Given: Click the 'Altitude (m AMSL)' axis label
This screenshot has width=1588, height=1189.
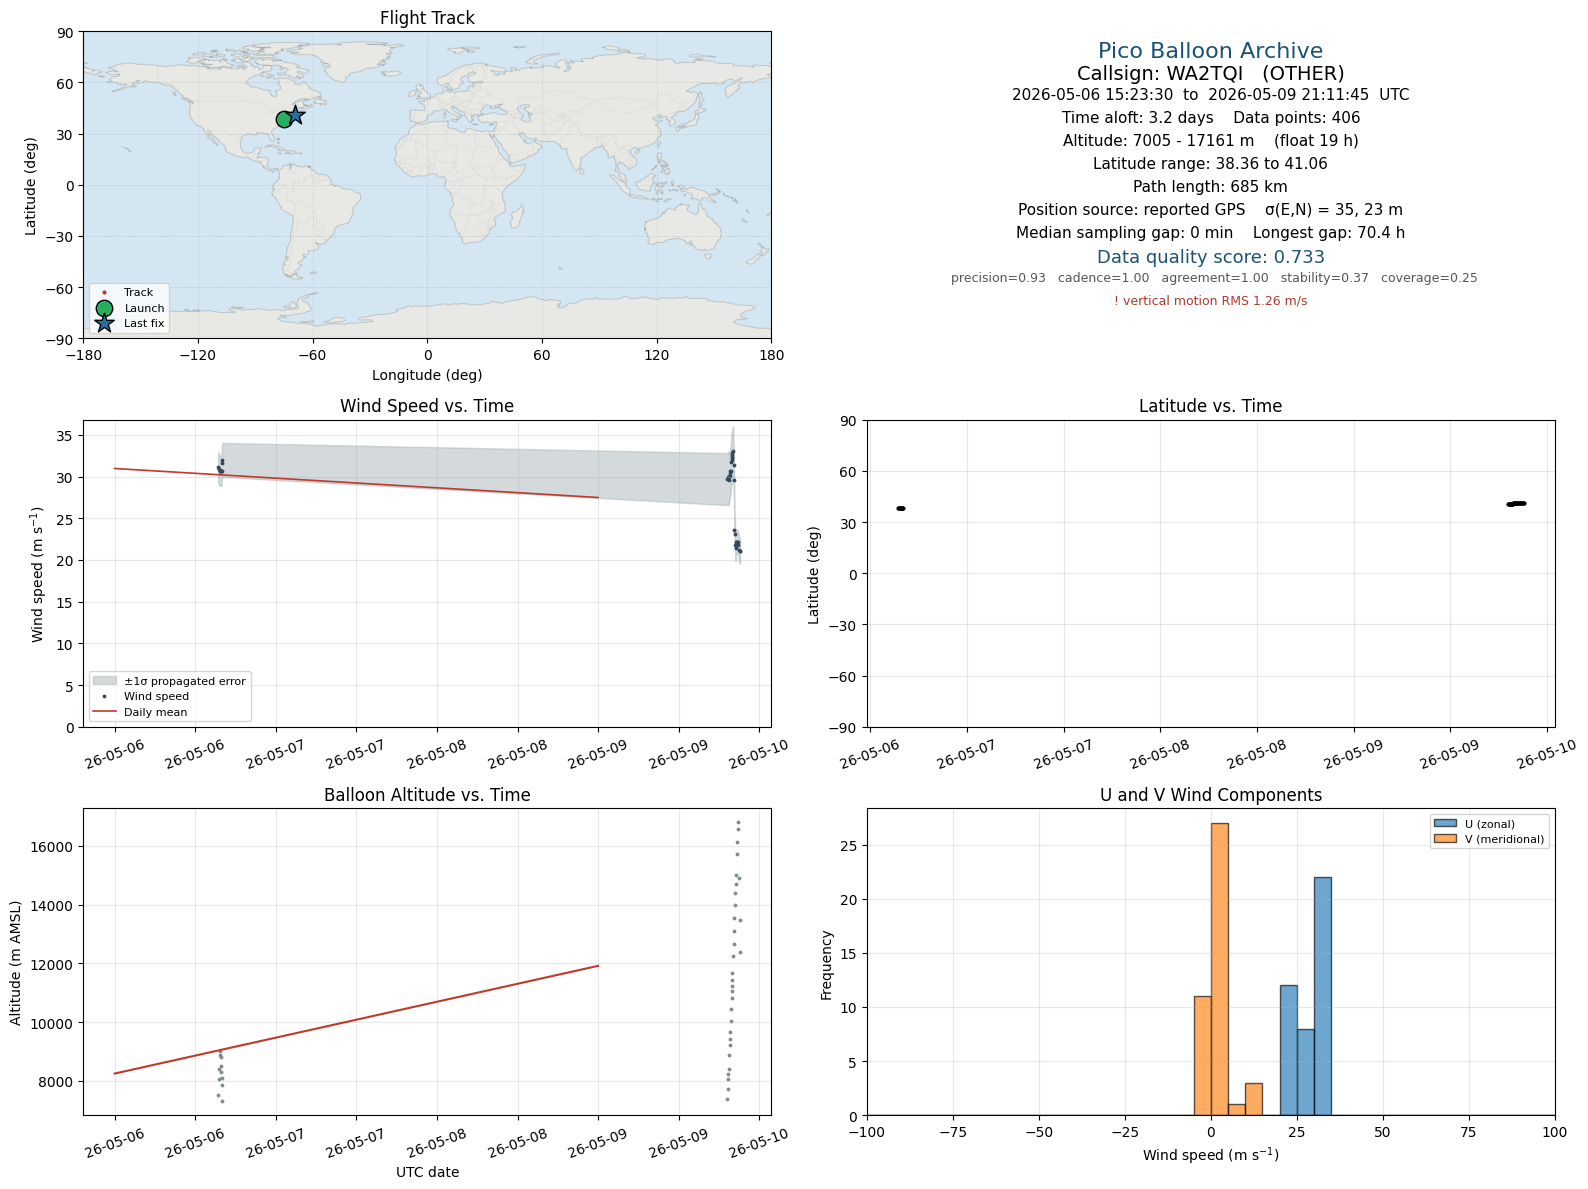Looking at the screenshot, I should tap(16, 962).
